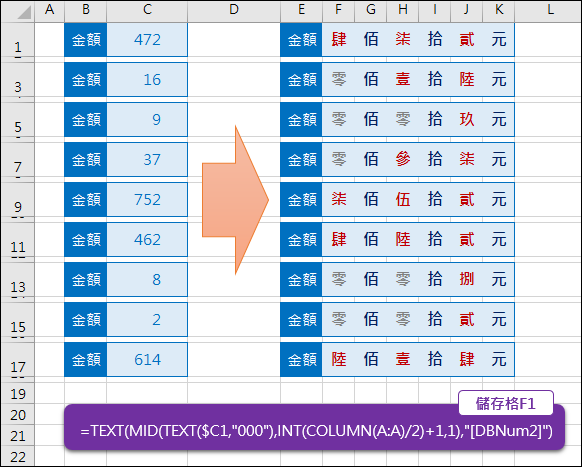Click the red 壹 cell in row 3
582x467 pixels.
coord(402,79)
